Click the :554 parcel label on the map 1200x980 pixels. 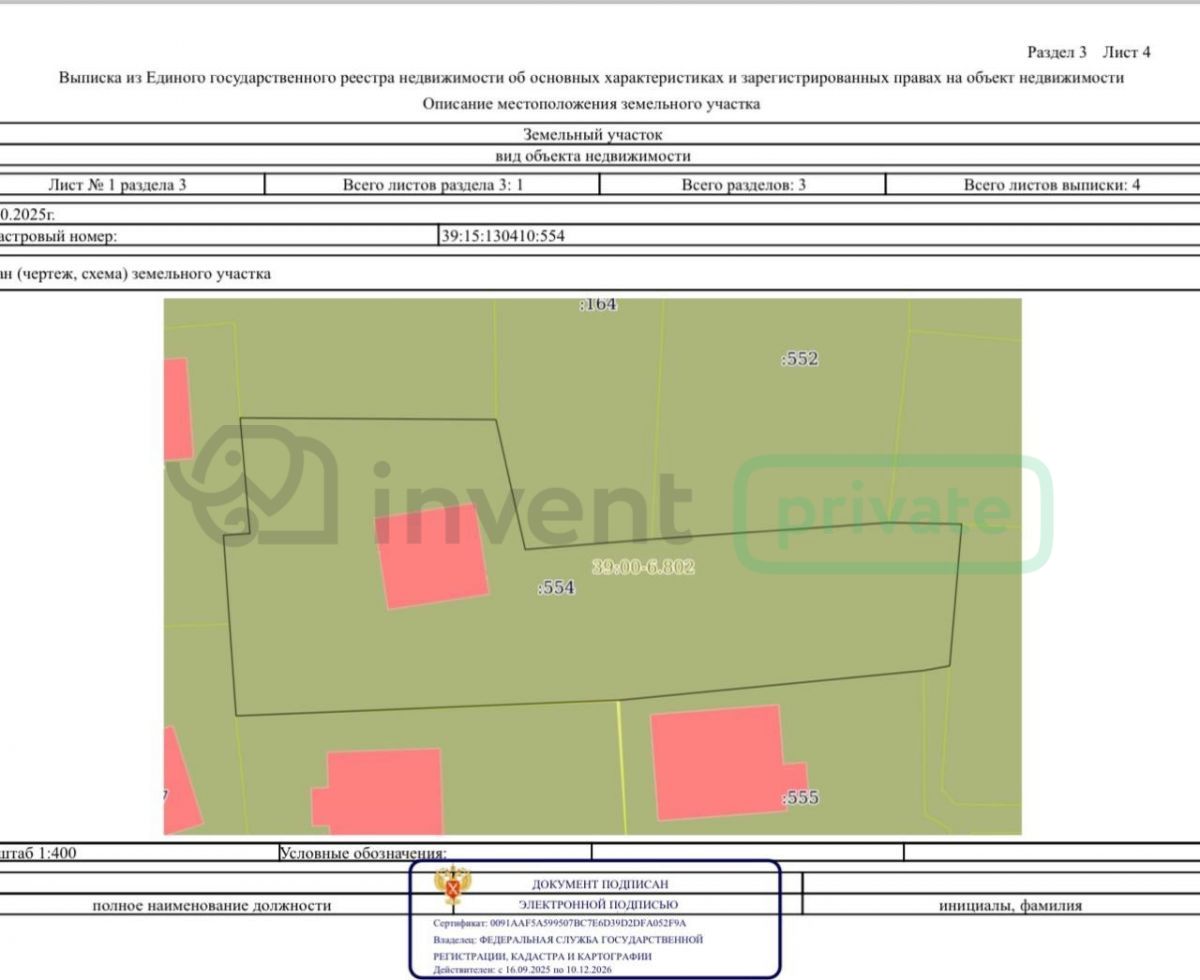556,589
